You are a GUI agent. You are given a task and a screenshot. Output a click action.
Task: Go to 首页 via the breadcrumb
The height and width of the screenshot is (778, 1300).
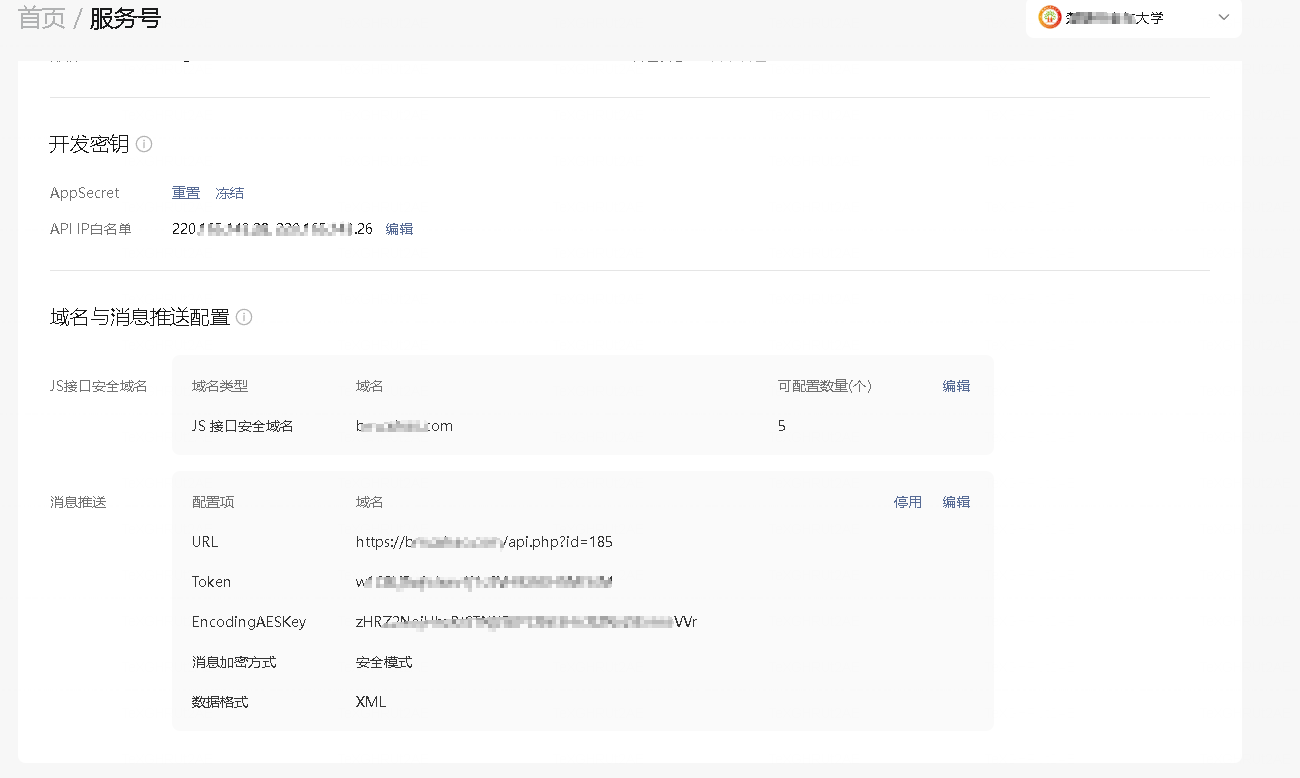pos(42,18)
